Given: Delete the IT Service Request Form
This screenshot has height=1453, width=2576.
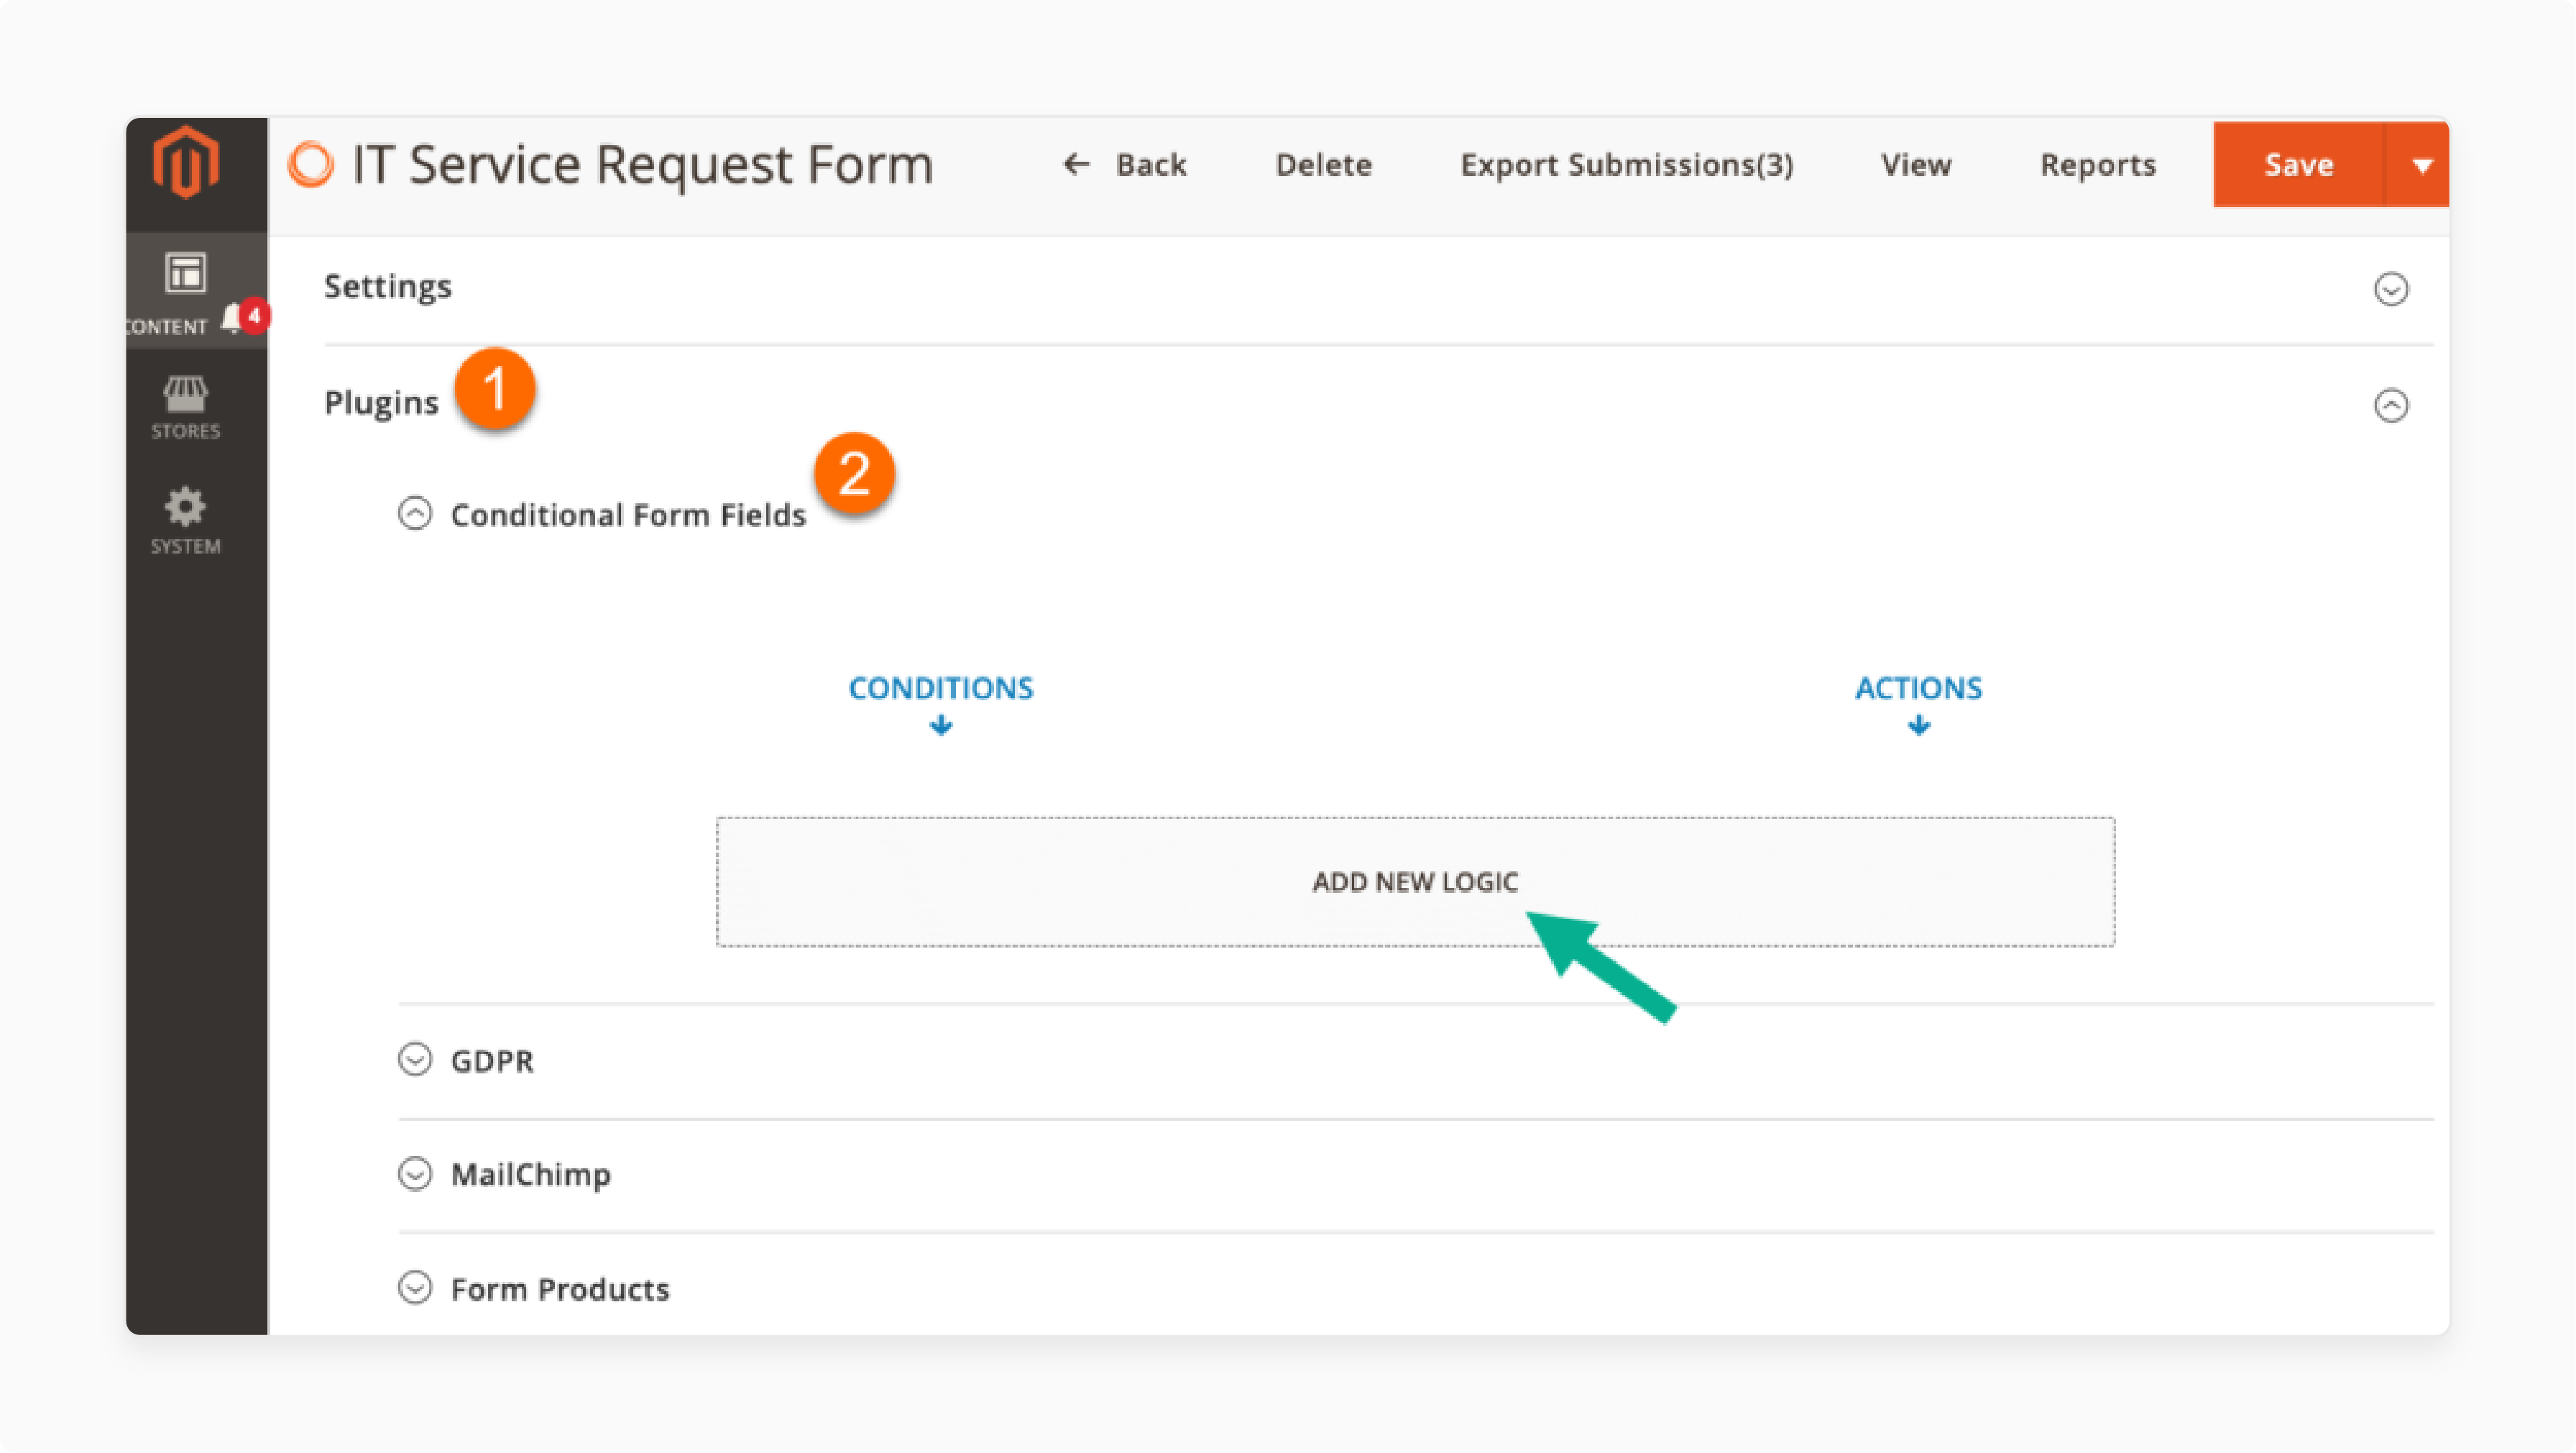Looking at the screenshot, I should pos(1323,164).
